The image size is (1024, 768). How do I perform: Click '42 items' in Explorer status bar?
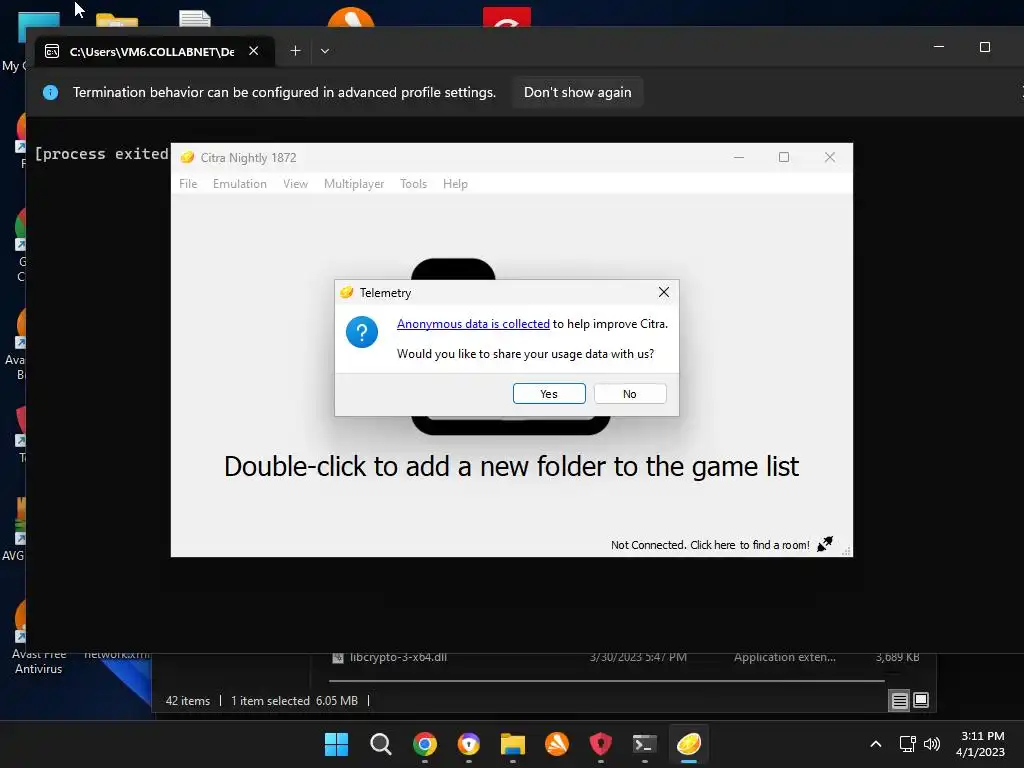coord(187,701)
